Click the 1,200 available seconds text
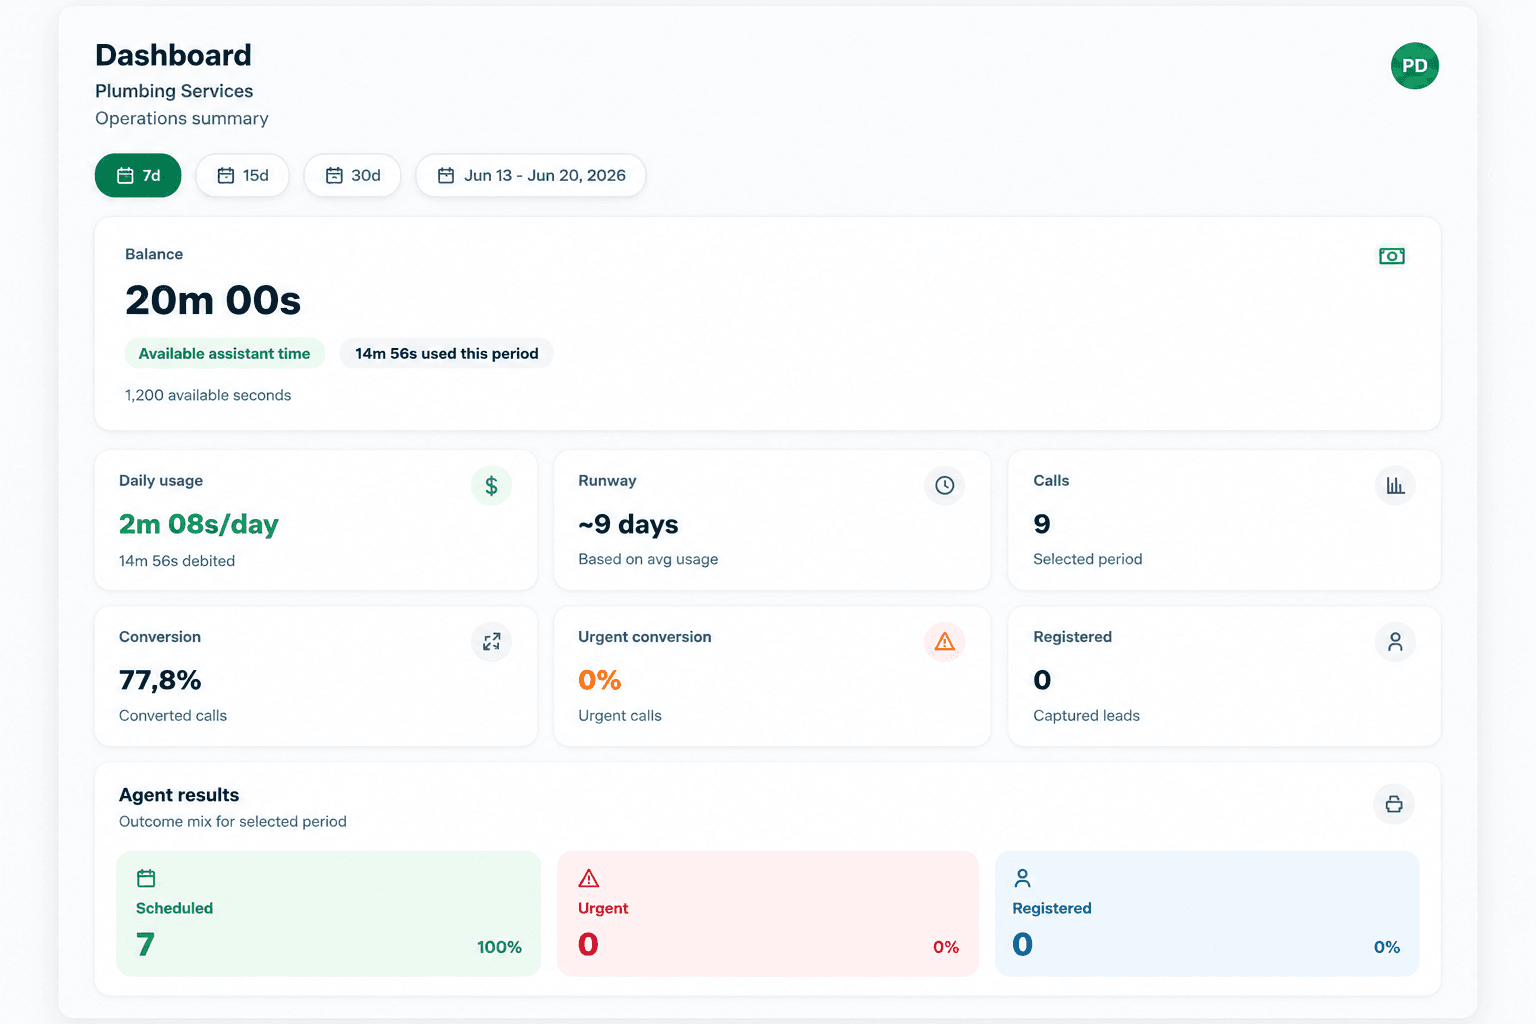1536x1024 pixels. pyautogui.click(x=208, y=395)
